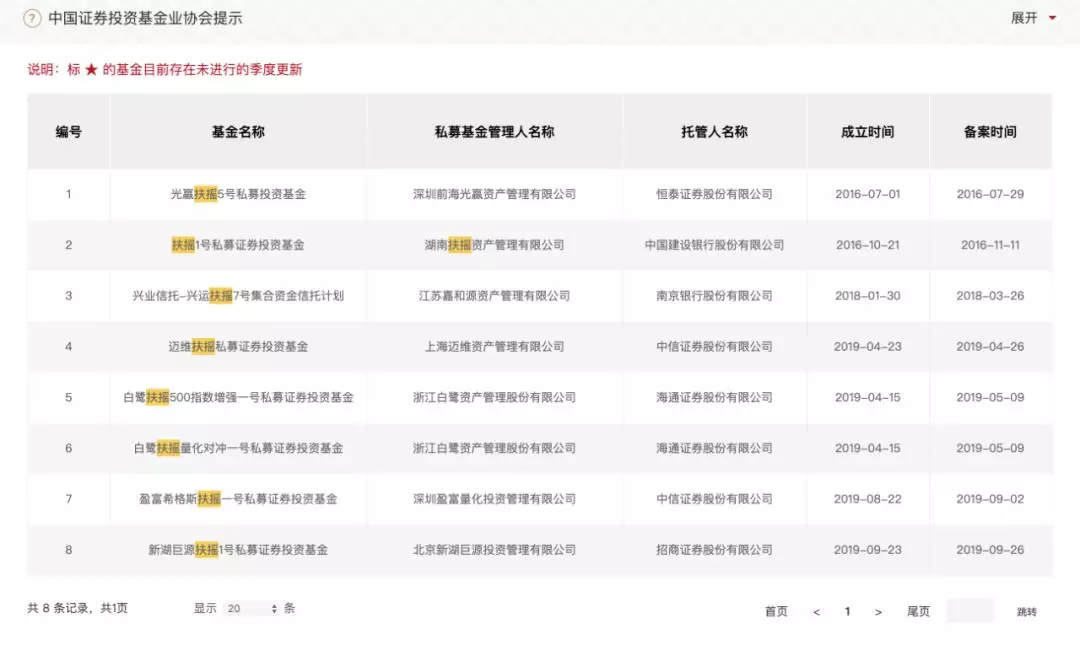
Task: Open fund 迈维扶摇私募证券投资基金
Action: (x=238, y=347)
